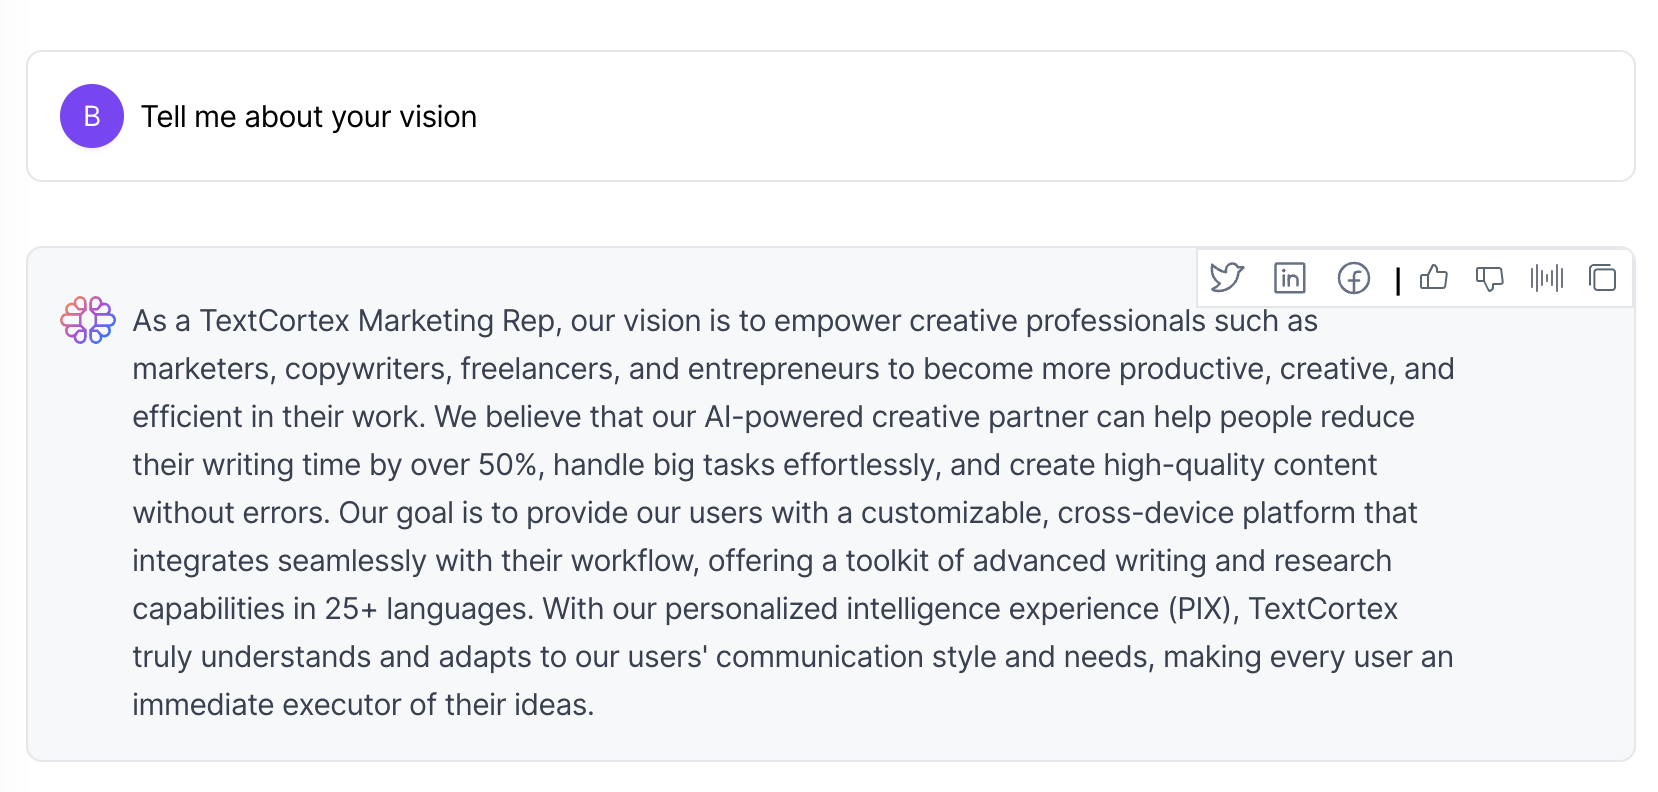Click the line starting 'marketers, copywriters, freelancers'
The height and width of the screenshot is (792, 1658).
793,369
